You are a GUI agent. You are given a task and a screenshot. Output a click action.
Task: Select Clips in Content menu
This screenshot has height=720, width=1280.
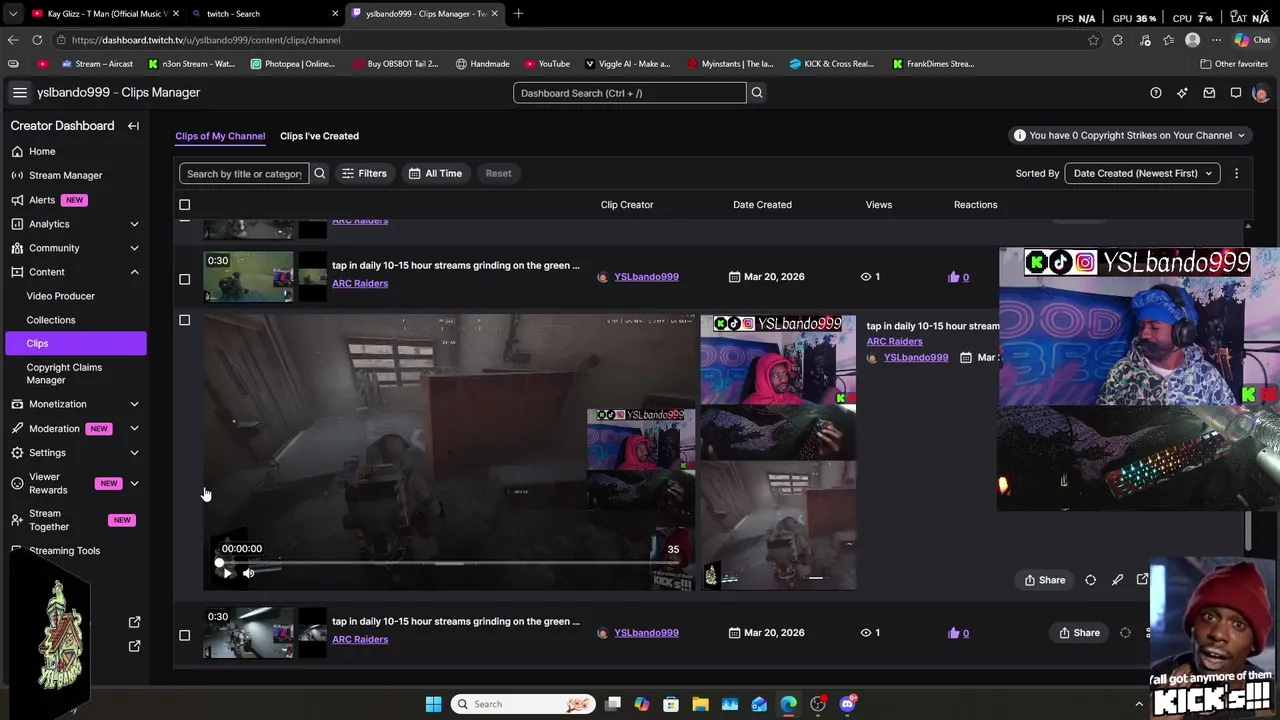(76, 343)
